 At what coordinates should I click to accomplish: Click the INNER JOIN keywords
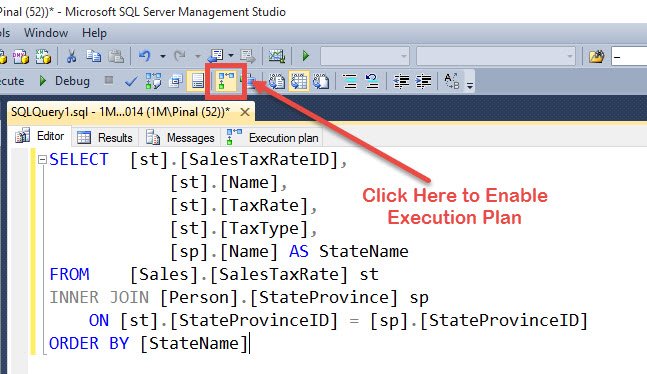click(99, 298)
